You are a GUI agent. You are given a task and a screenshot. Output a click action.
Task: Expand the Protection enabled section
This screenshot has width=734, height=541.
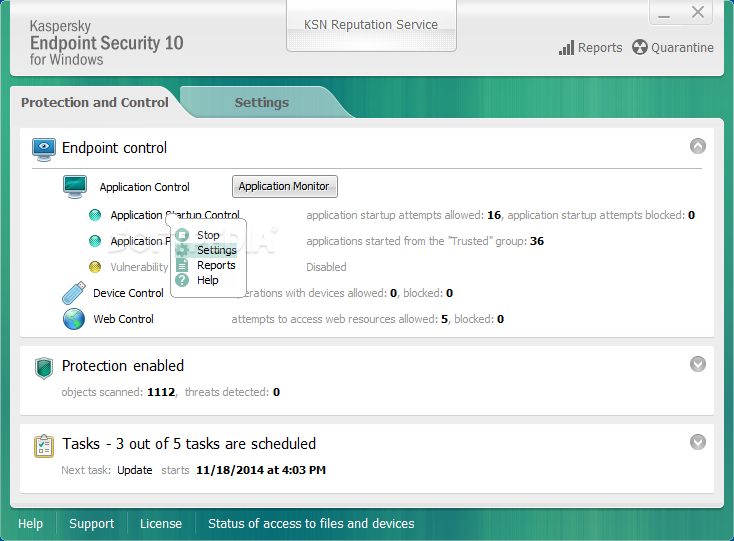697,364
